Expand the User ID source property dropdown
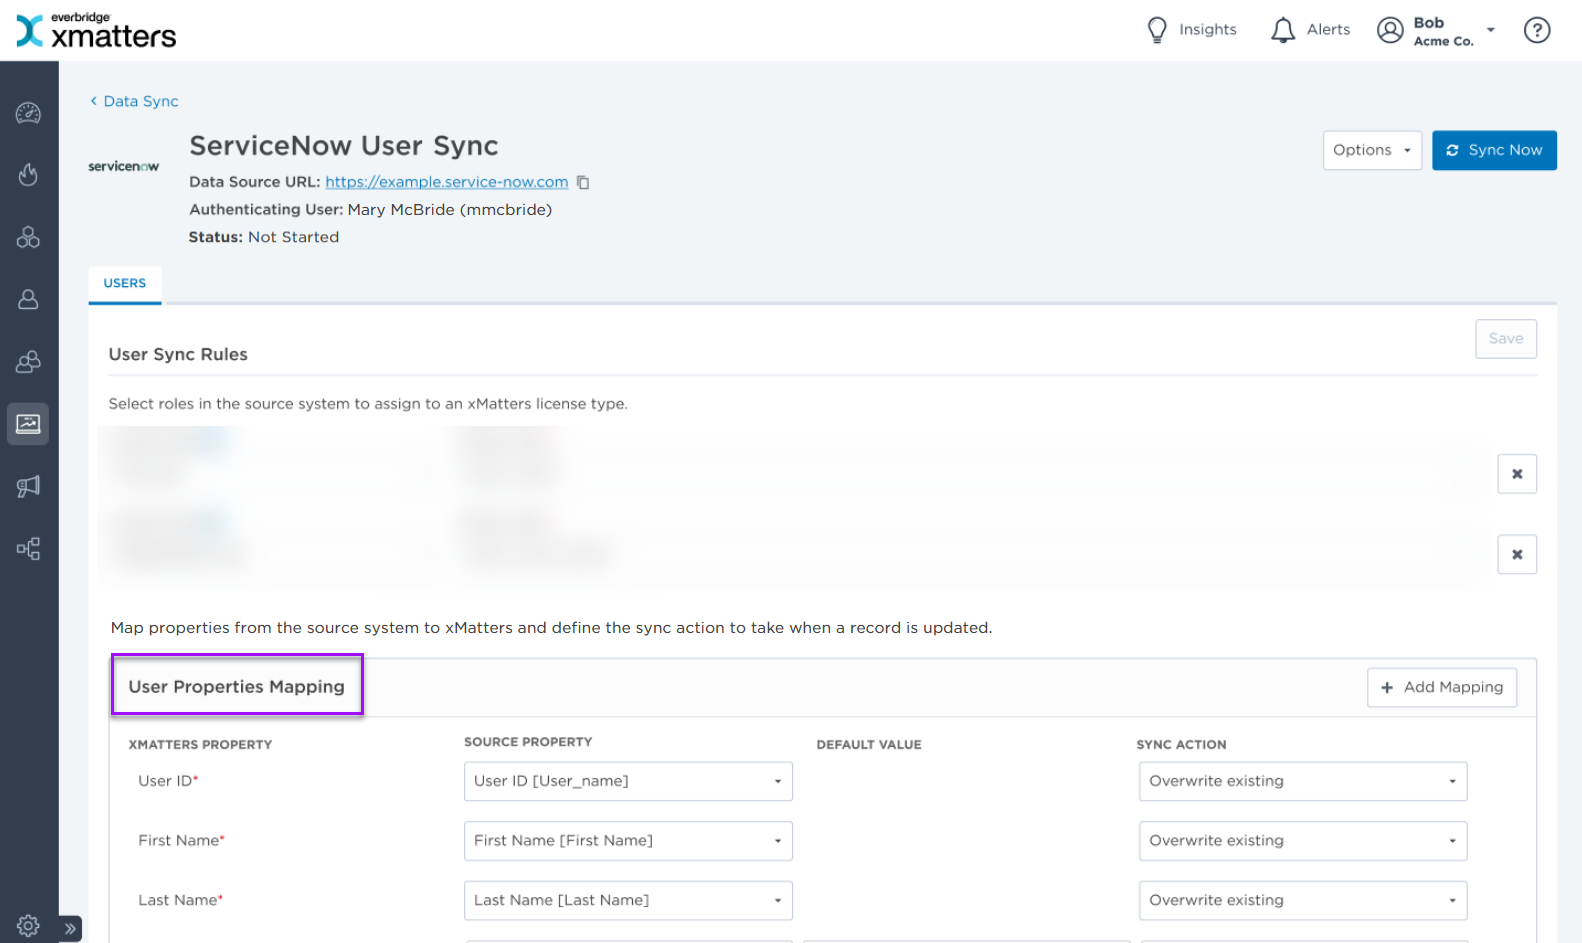 point(628,781)
